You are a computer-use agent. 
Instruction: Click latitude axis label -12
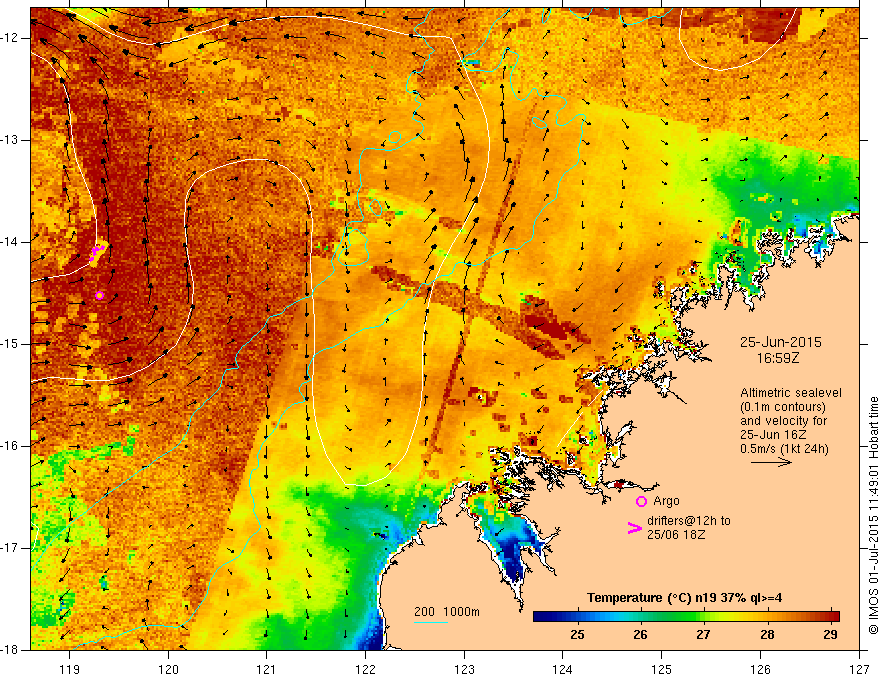(x=10, y=38)
